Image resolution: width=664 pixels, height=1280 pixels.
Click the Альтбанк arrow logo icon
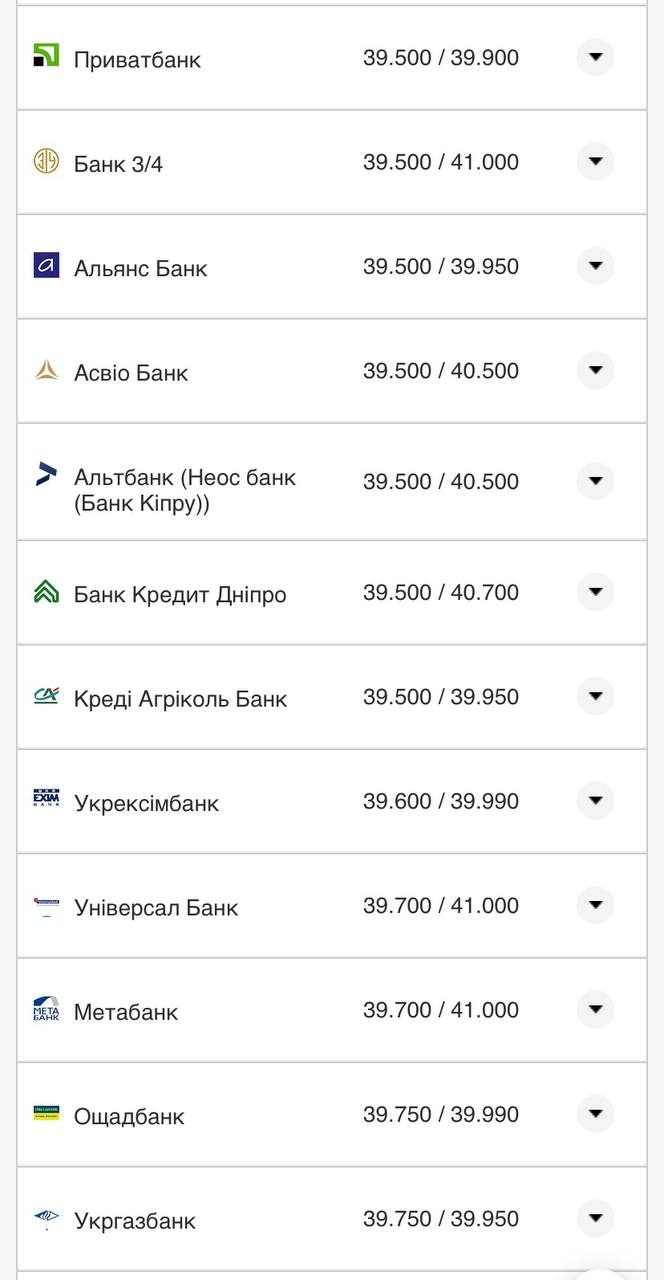point(47,478)
